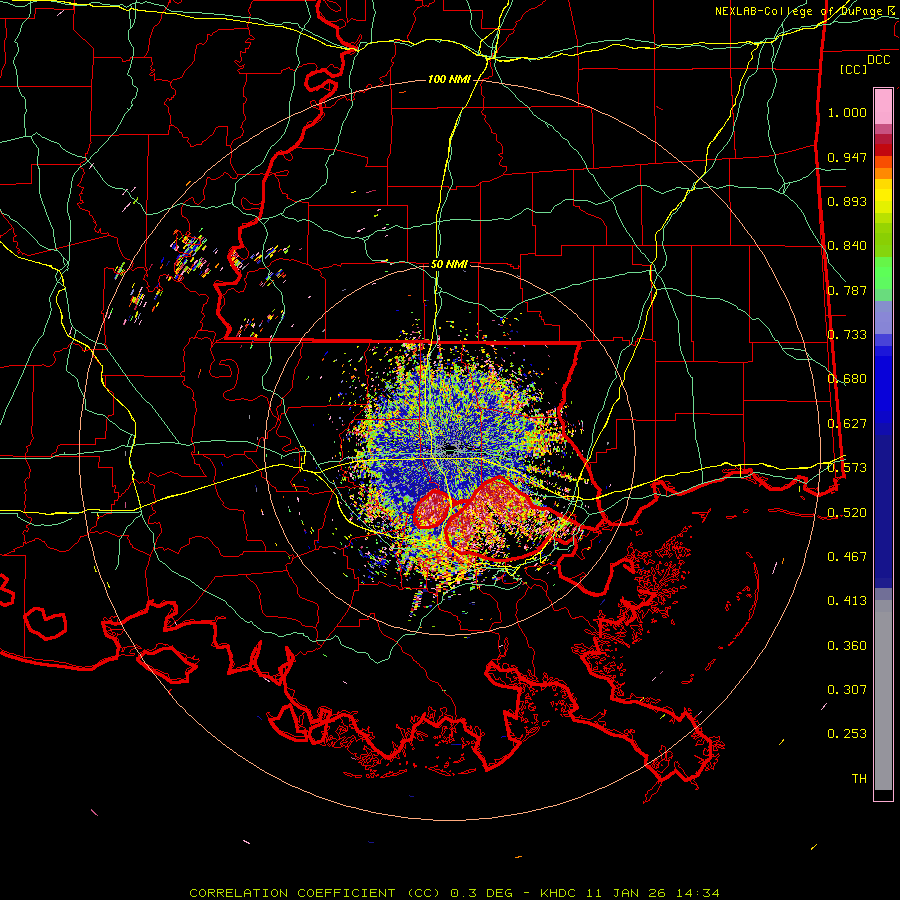Select the 0.680 color scale value

(847, 379)
